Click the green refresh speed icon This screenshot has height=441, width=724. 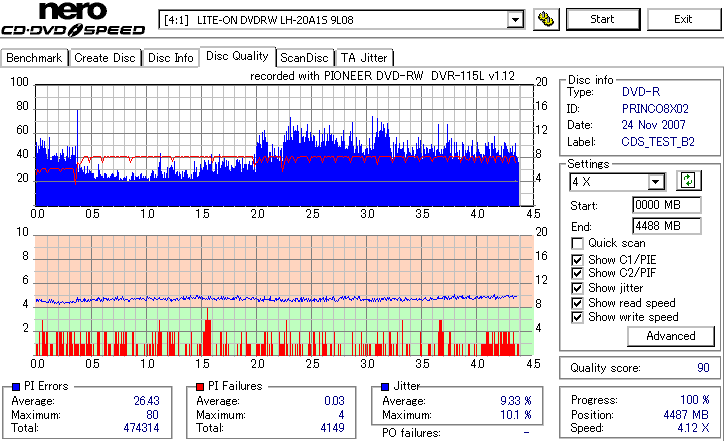coord(688,181)
